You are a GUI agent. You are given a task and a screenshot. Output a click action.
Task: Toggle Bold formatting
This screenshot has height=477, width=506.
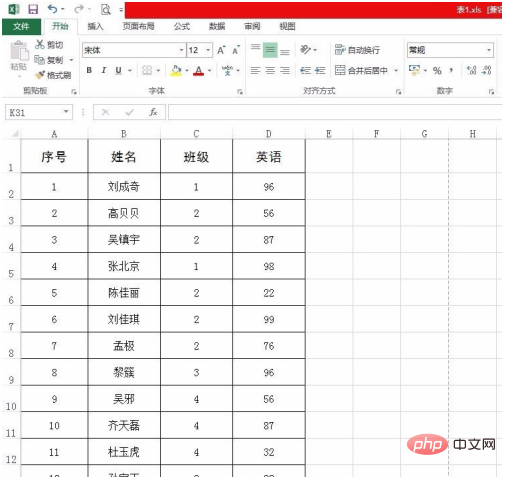point(89,70)
